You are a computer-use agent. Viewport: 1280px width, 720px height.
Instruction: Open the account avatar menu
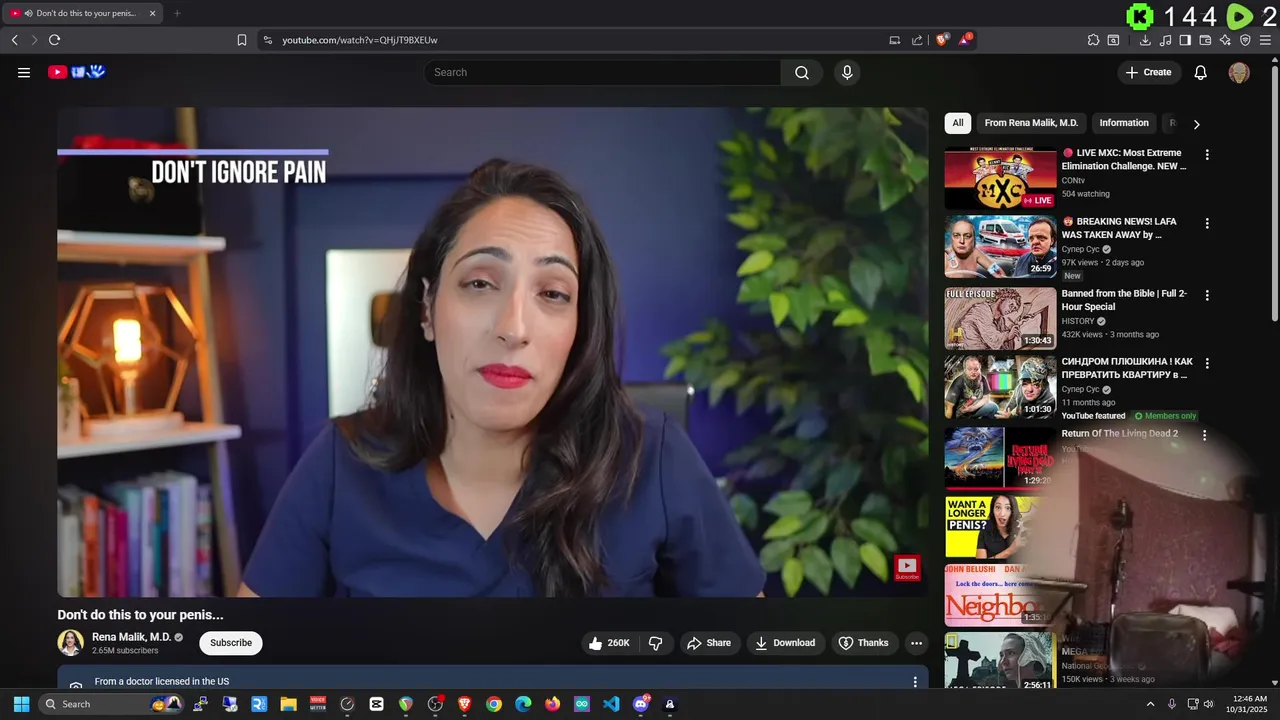coord(1239,72)
